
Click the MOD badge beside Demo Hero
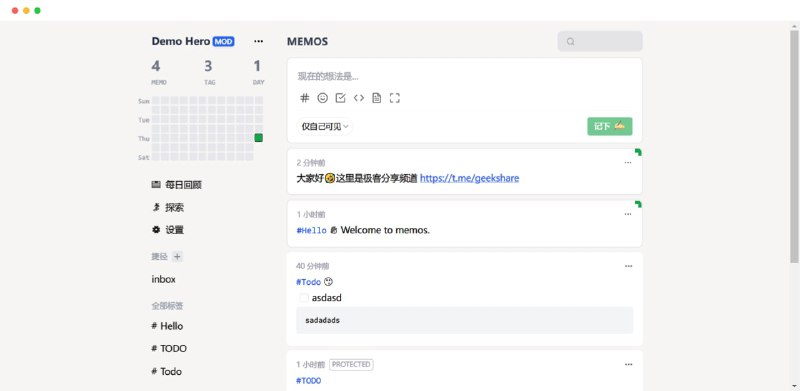[223, 42]
